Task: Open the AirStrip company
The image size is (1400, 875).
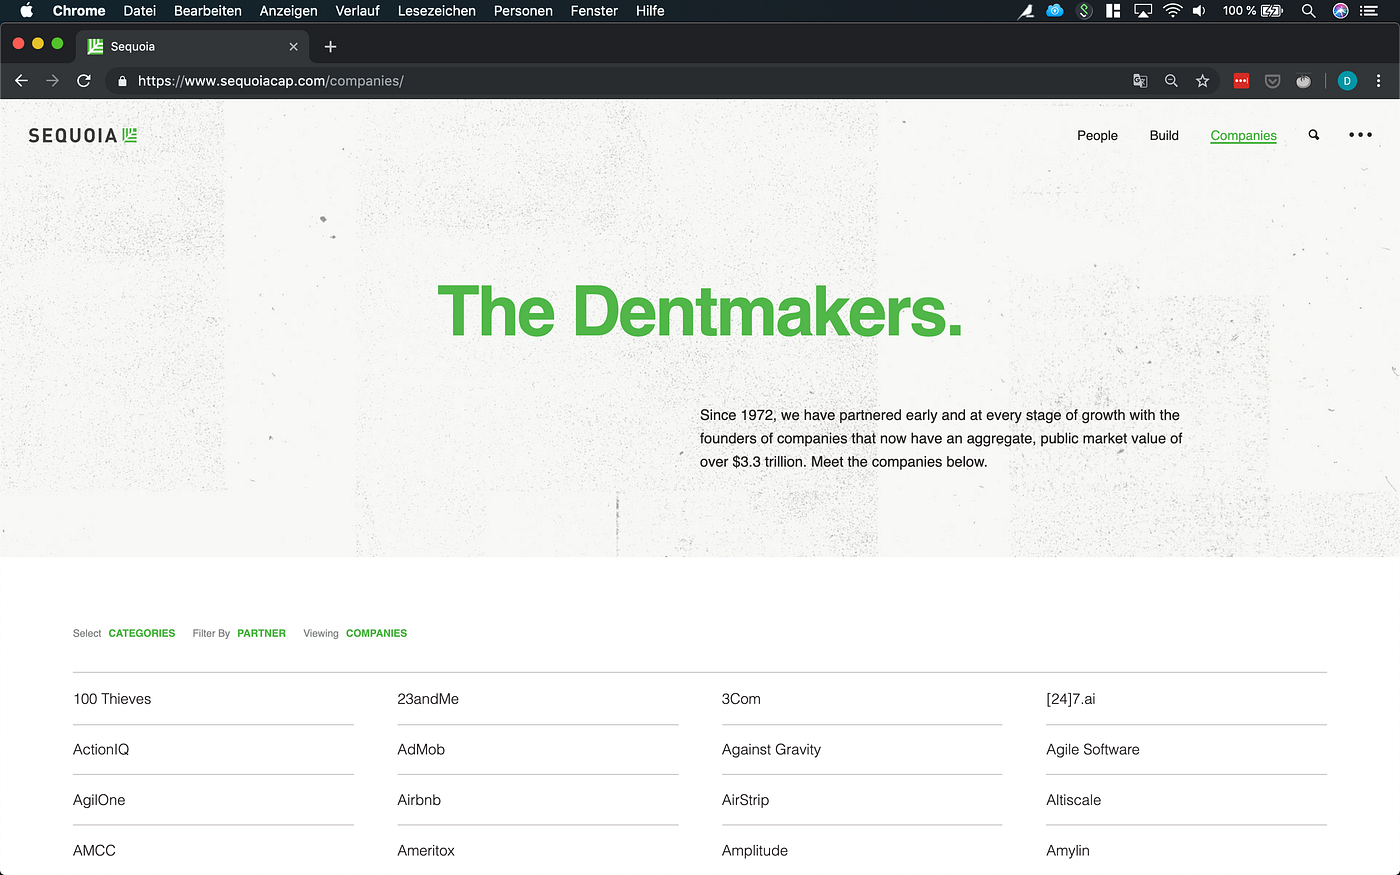Action: [745, 800]
